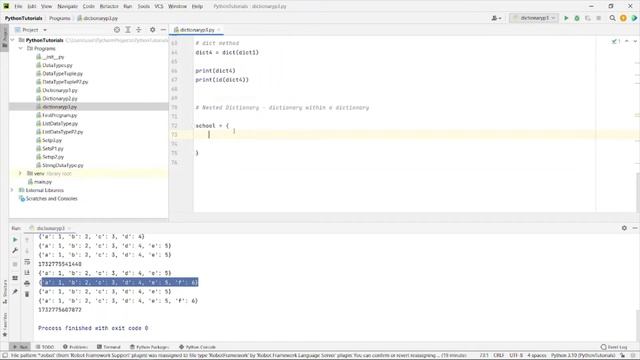Rerun program with green arrow in Run panel
Viewport: 640px width, 360px height.
(15, 240)
